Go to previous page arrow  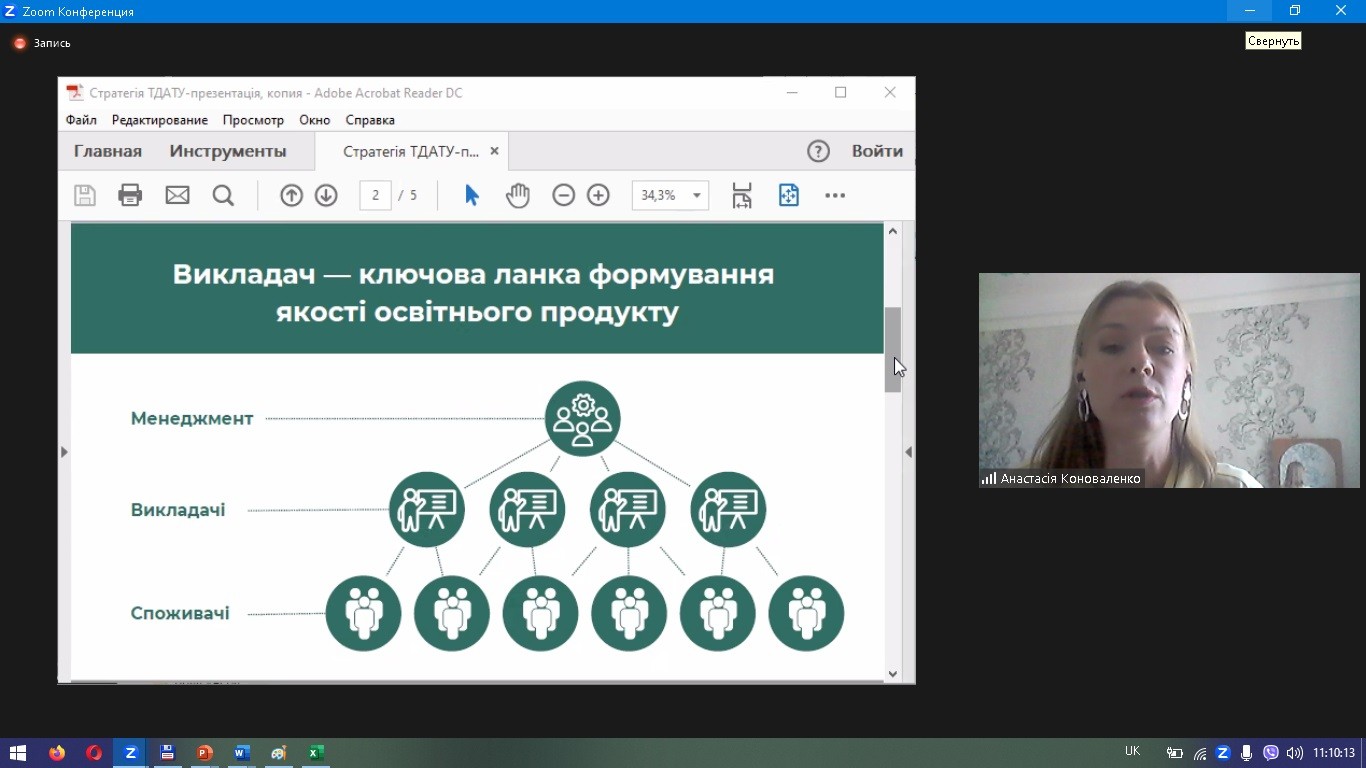click(291, 195)
